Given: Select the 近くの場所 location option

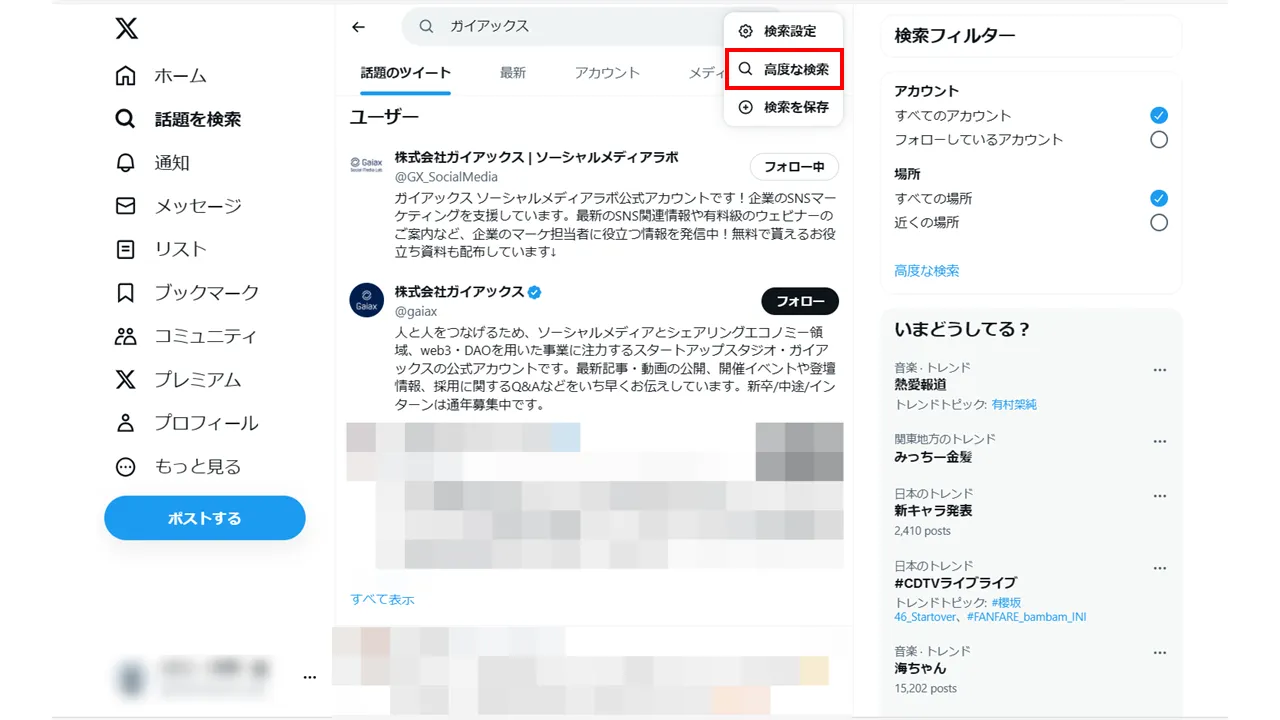Looking at the screenshot, I should pos(1158,222).
